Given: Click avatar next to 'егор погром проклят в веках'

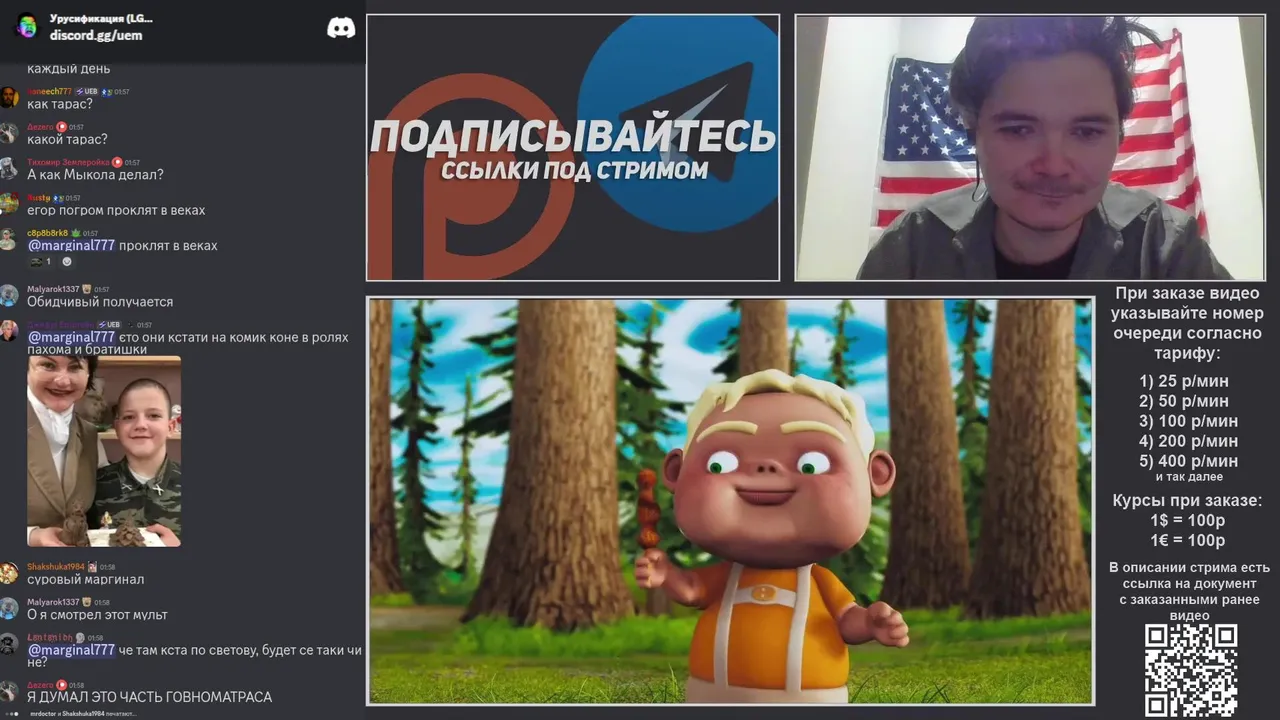Looking at the screenshot, I should point(9,204).
